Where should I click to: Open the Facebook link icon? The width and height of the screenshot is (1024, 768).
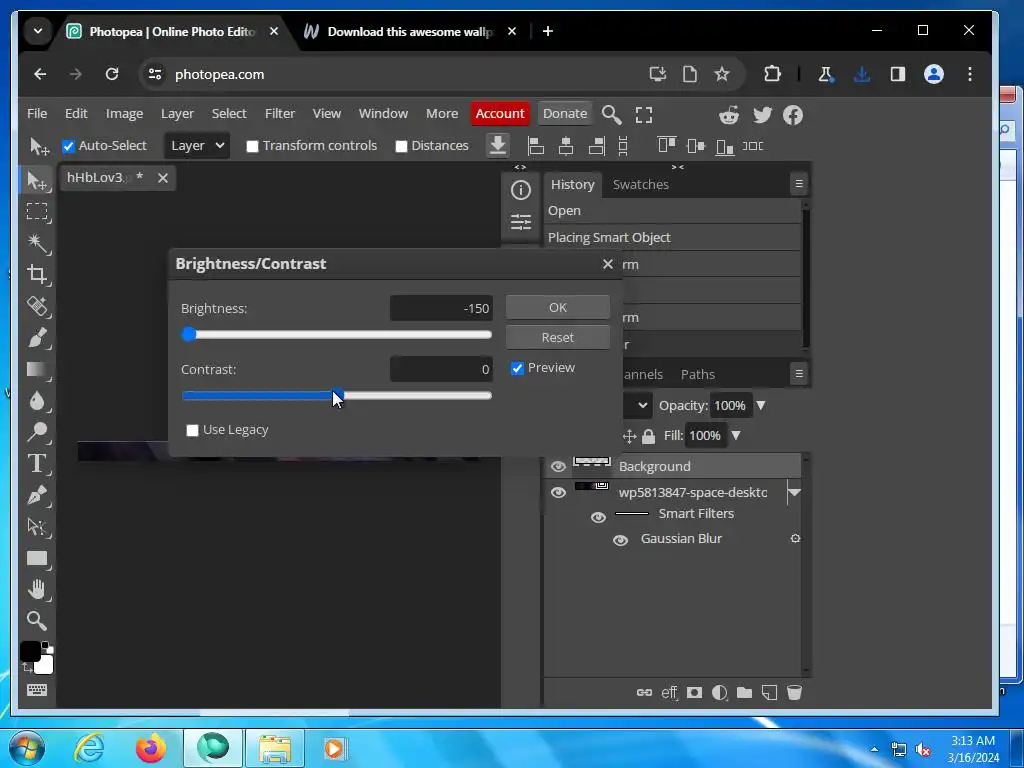click(793, 115)
